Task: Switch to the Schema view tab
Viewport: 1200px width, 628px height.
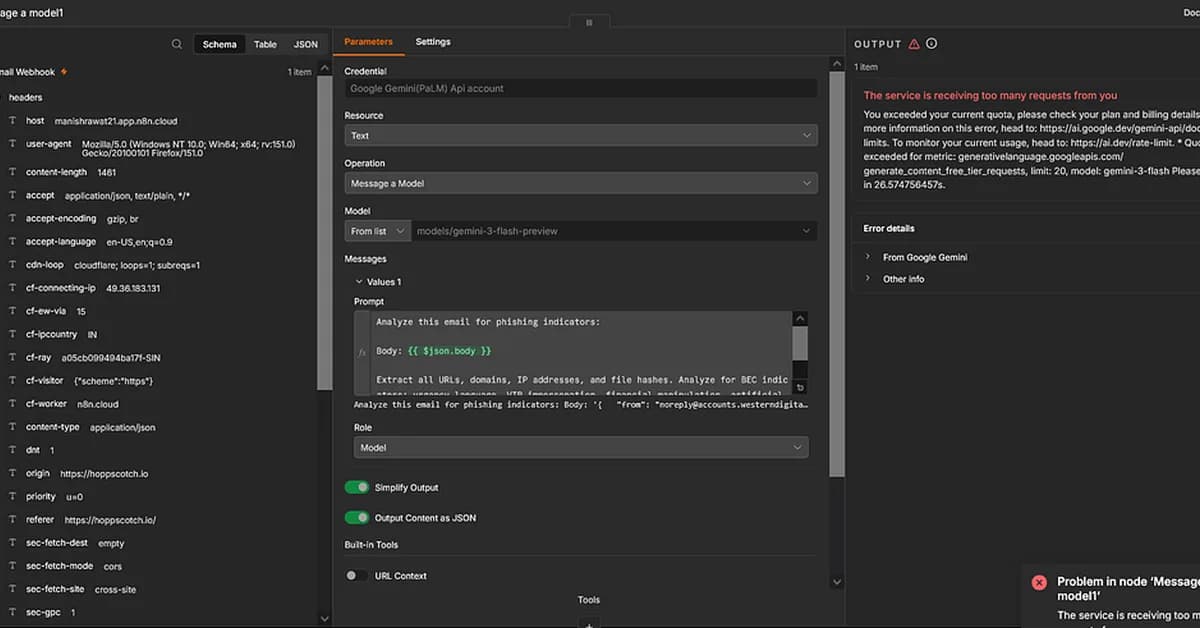Action: pyautogui.click(x=219, y=44)
